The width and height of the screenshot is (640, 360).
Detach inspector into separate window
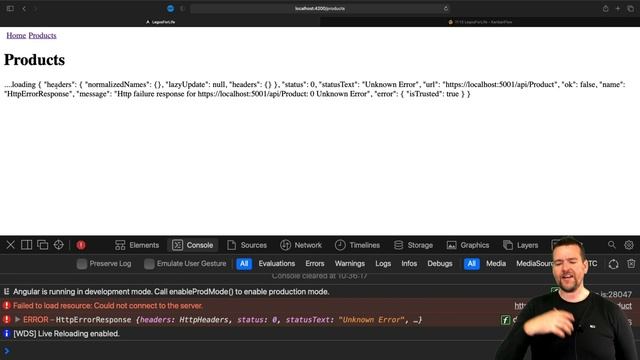pyautogui.click(x=42, y=245)
